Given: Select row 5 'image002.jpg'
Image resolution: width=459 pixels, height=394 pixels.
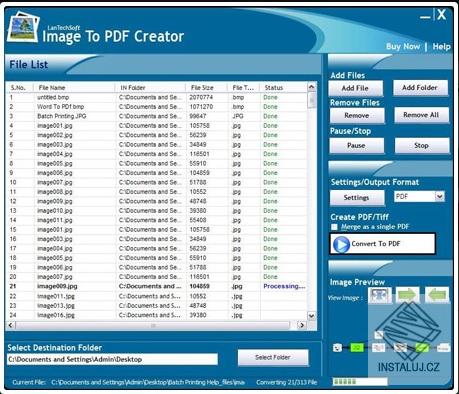Looking at the screenshot, I should (157, 135).
